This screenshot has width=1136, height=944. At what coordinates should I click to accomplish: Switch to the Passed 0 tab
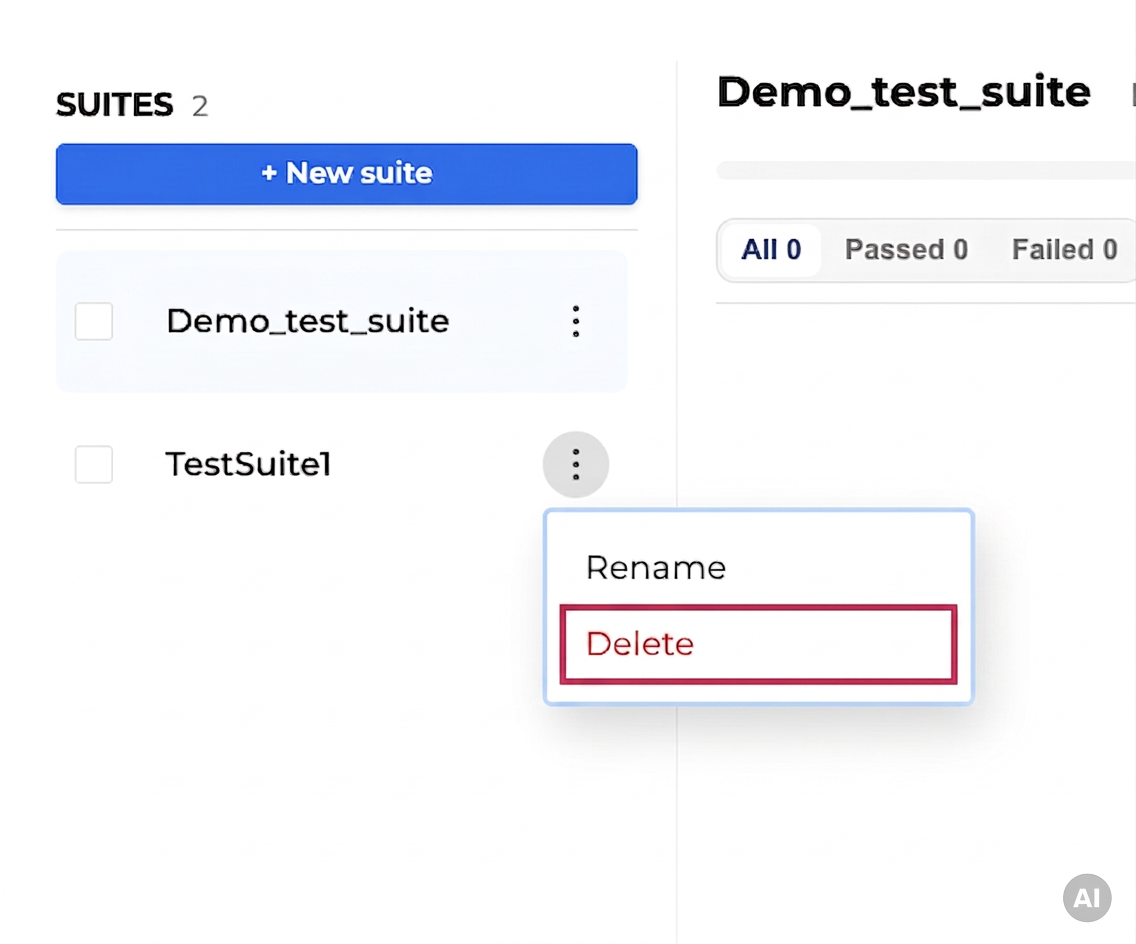(x=906, y=250)
